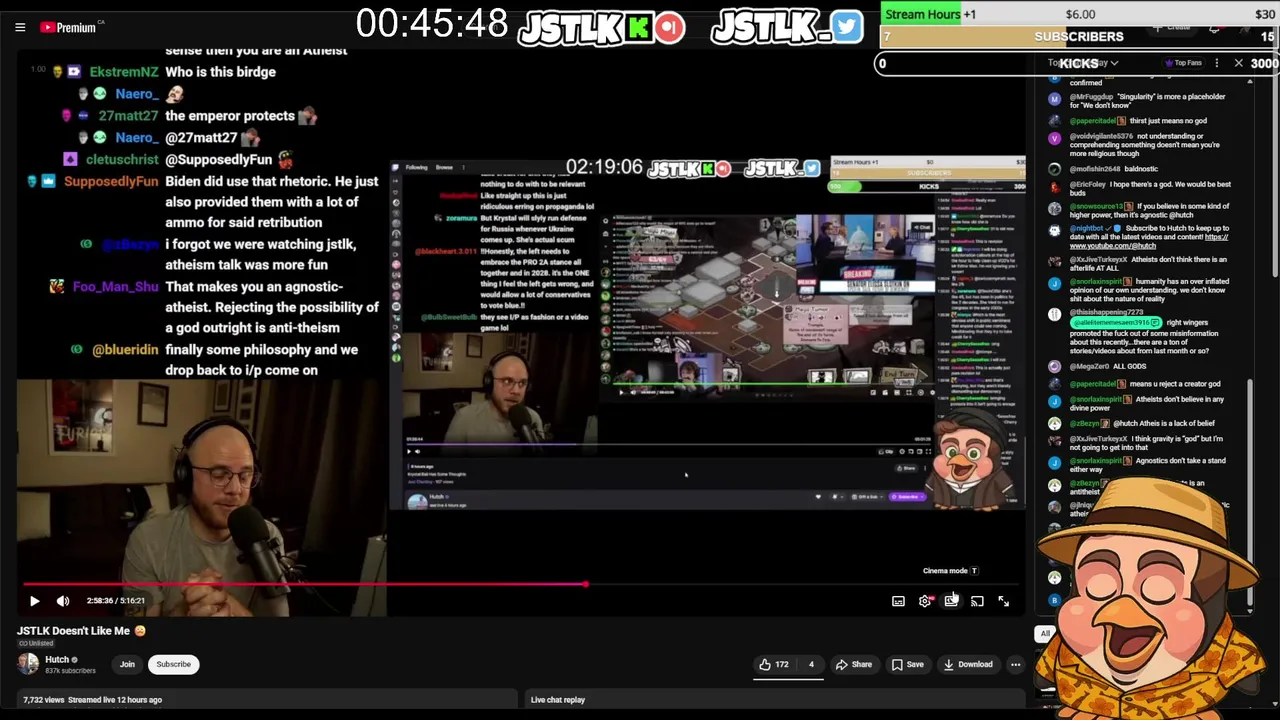The image size is (1280, 720).
Task: Open the YouTube hamburger guide menu
Action: [20, 27]
